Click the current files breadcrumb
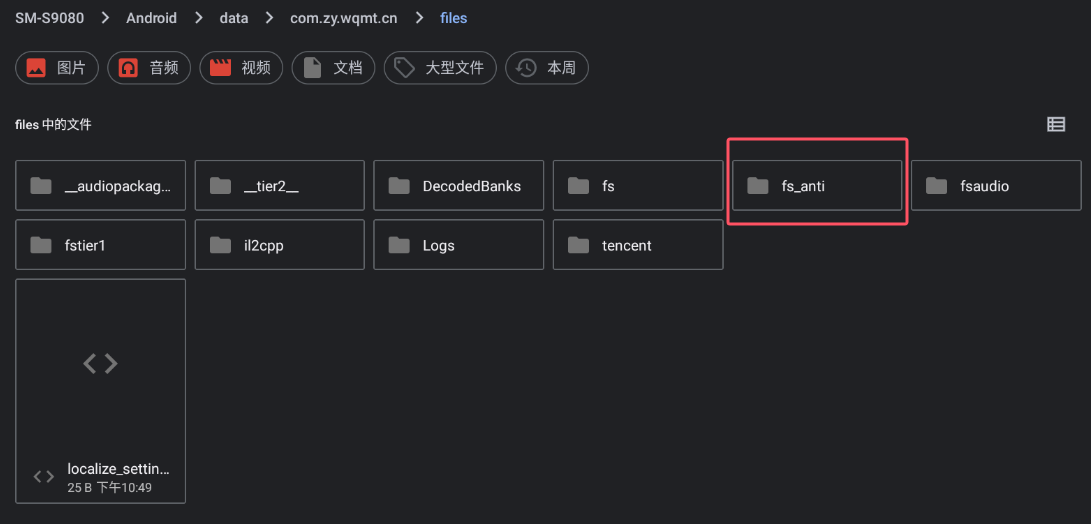 point(453,18)
